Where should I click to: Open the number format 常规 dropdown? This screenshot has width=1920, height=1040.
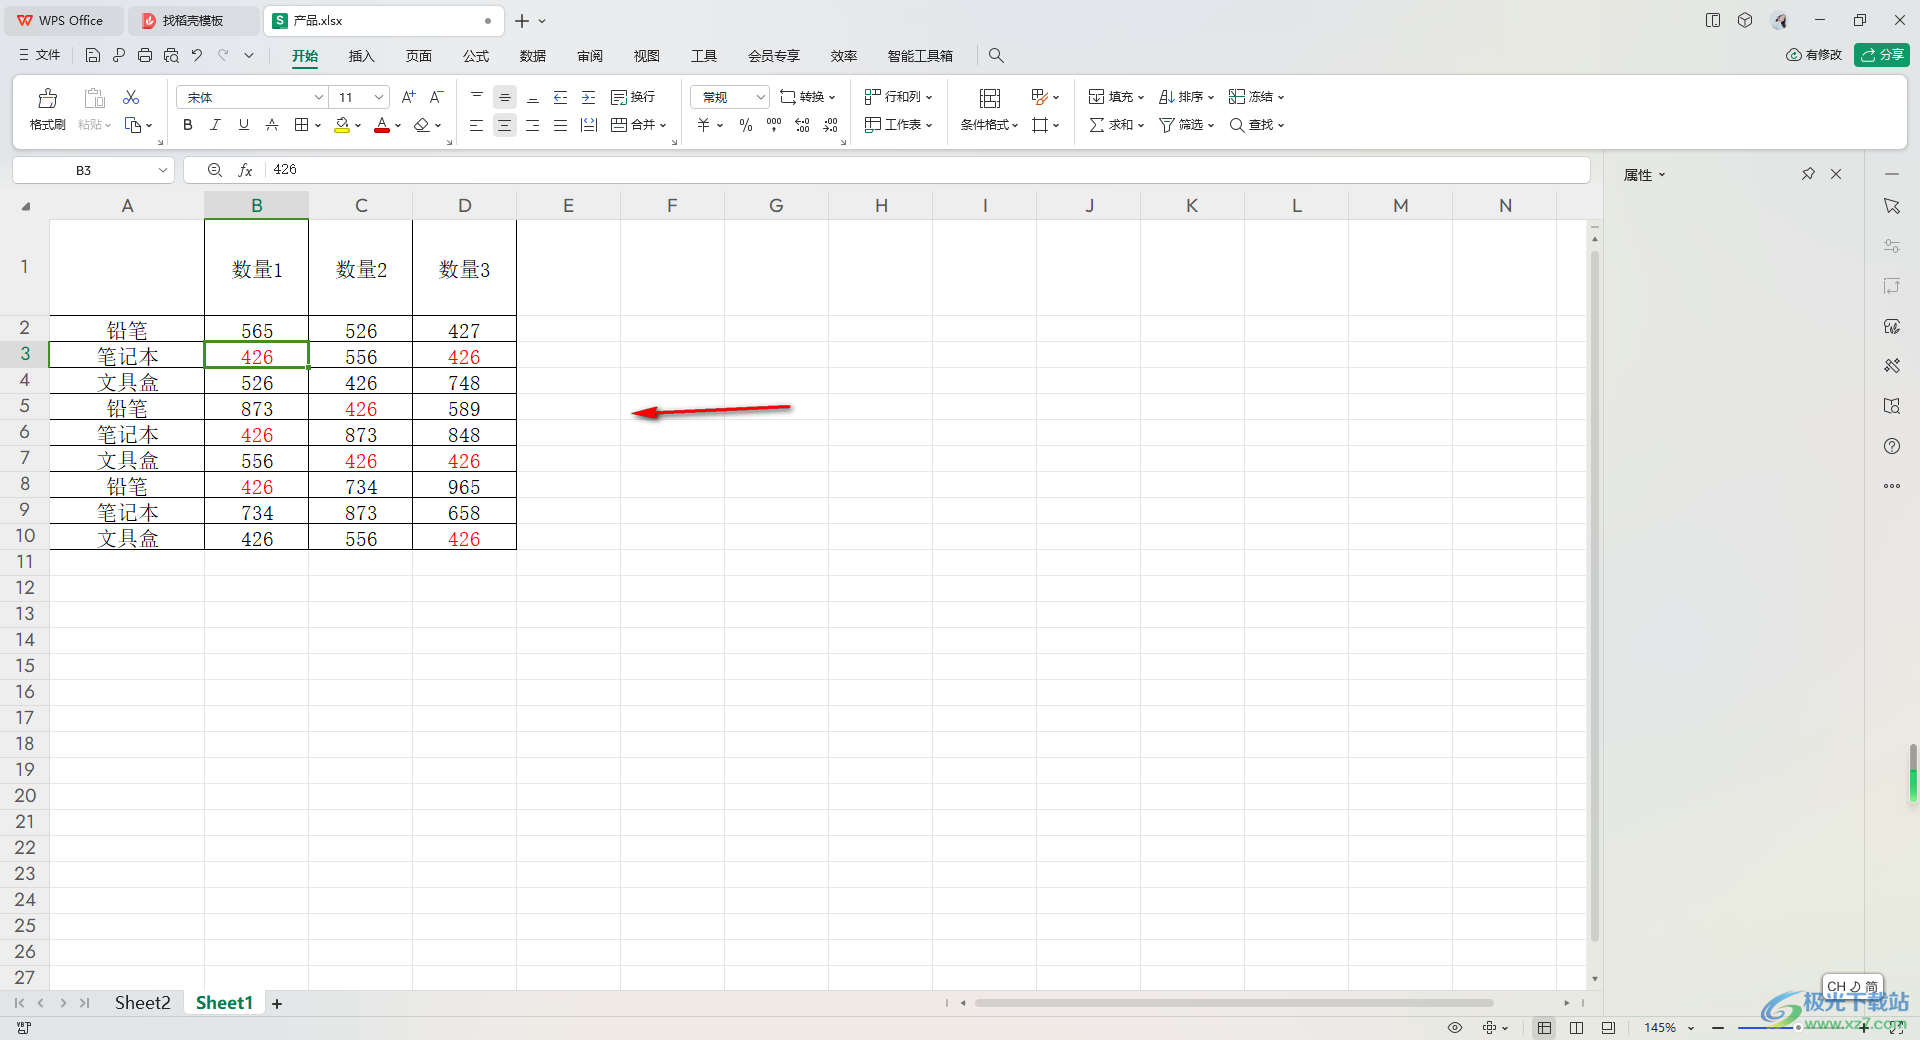pos(760,97)
